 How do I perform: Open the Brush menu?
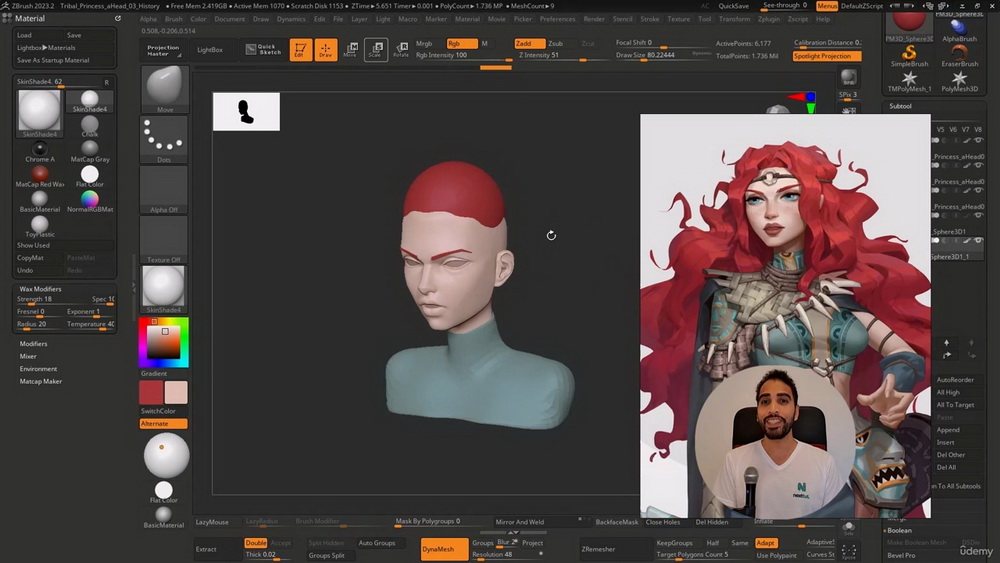[x=173, y=19]
